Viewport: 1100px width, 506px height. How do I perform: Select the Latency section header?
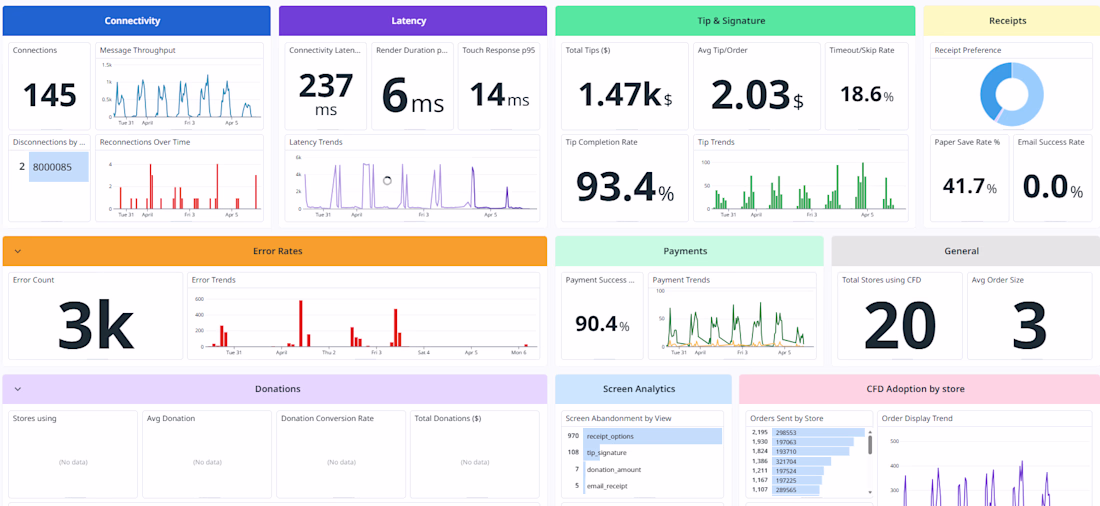[412, 21]
